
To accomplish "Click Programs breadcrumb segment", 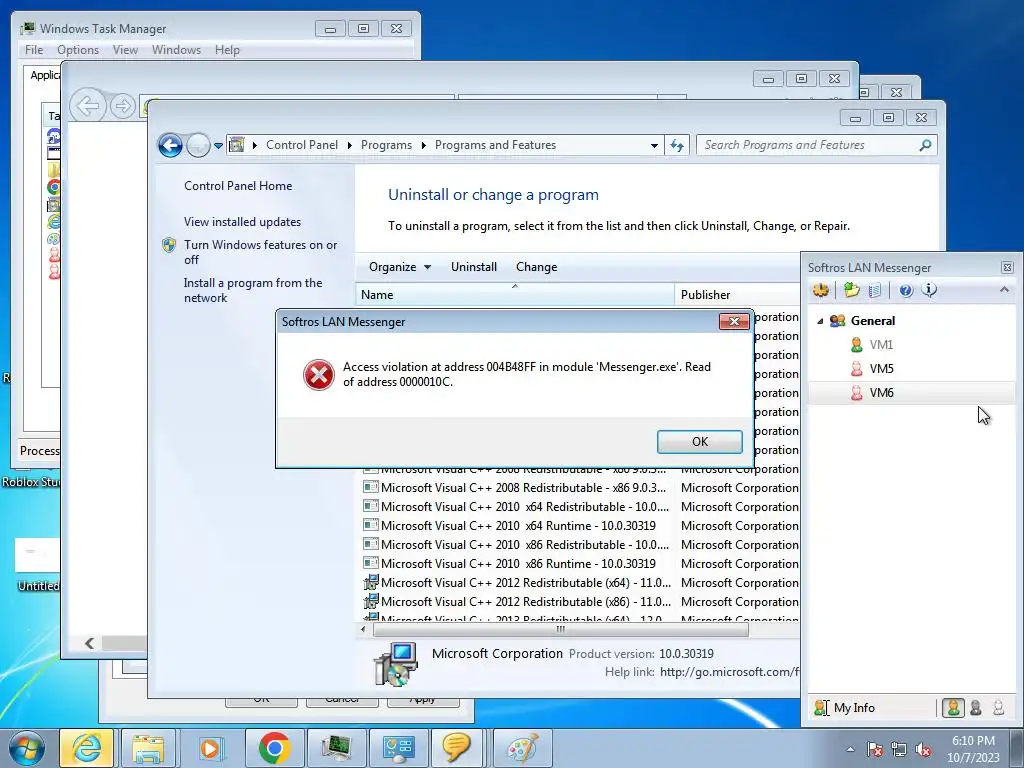I will click(x=386, y=145).
